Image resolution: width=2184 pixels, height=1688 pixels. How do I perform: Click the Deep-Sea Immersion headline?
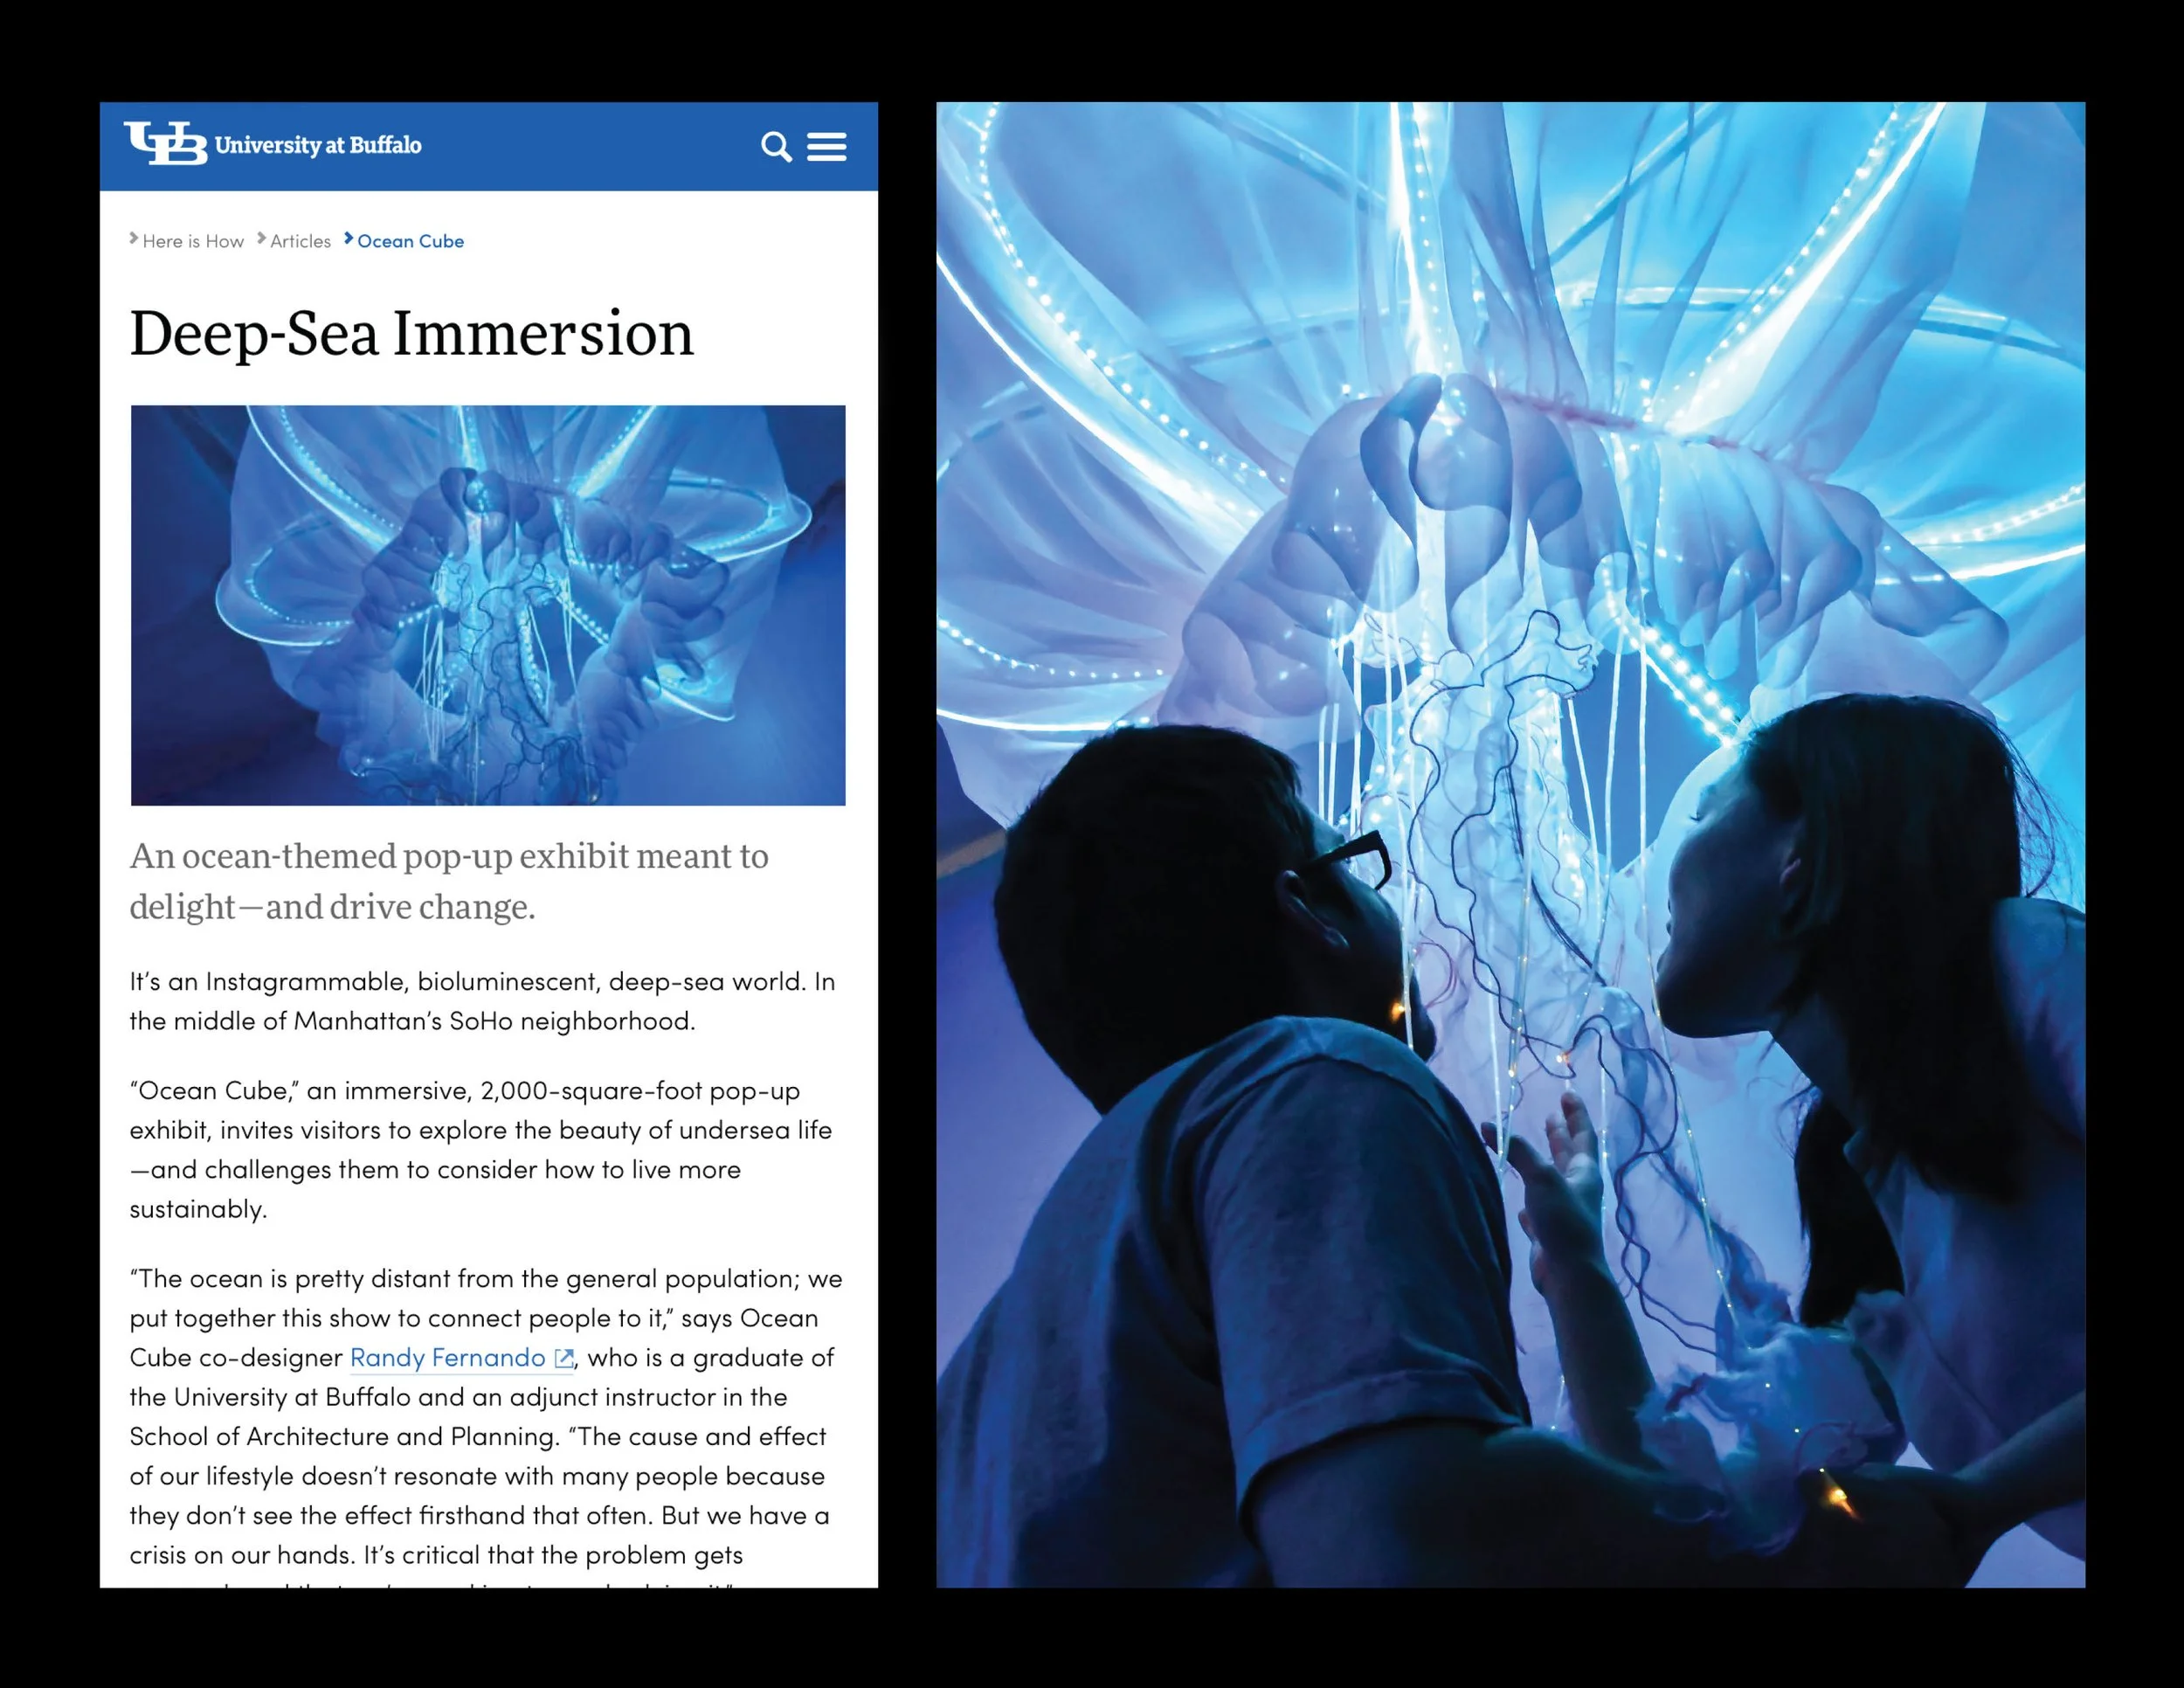click(x=411, y=334)
